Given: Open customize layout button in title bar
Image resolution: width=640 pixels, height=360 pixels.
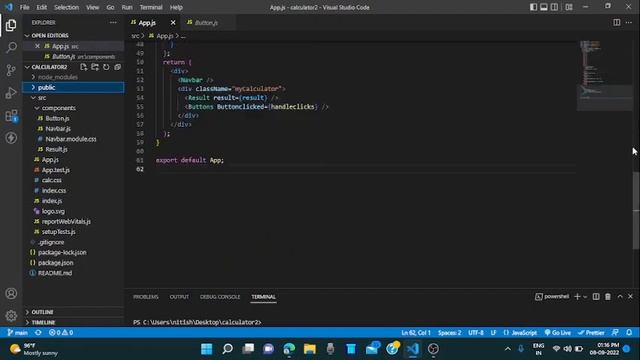Looking at the screenshot, I should click(569, 7).
